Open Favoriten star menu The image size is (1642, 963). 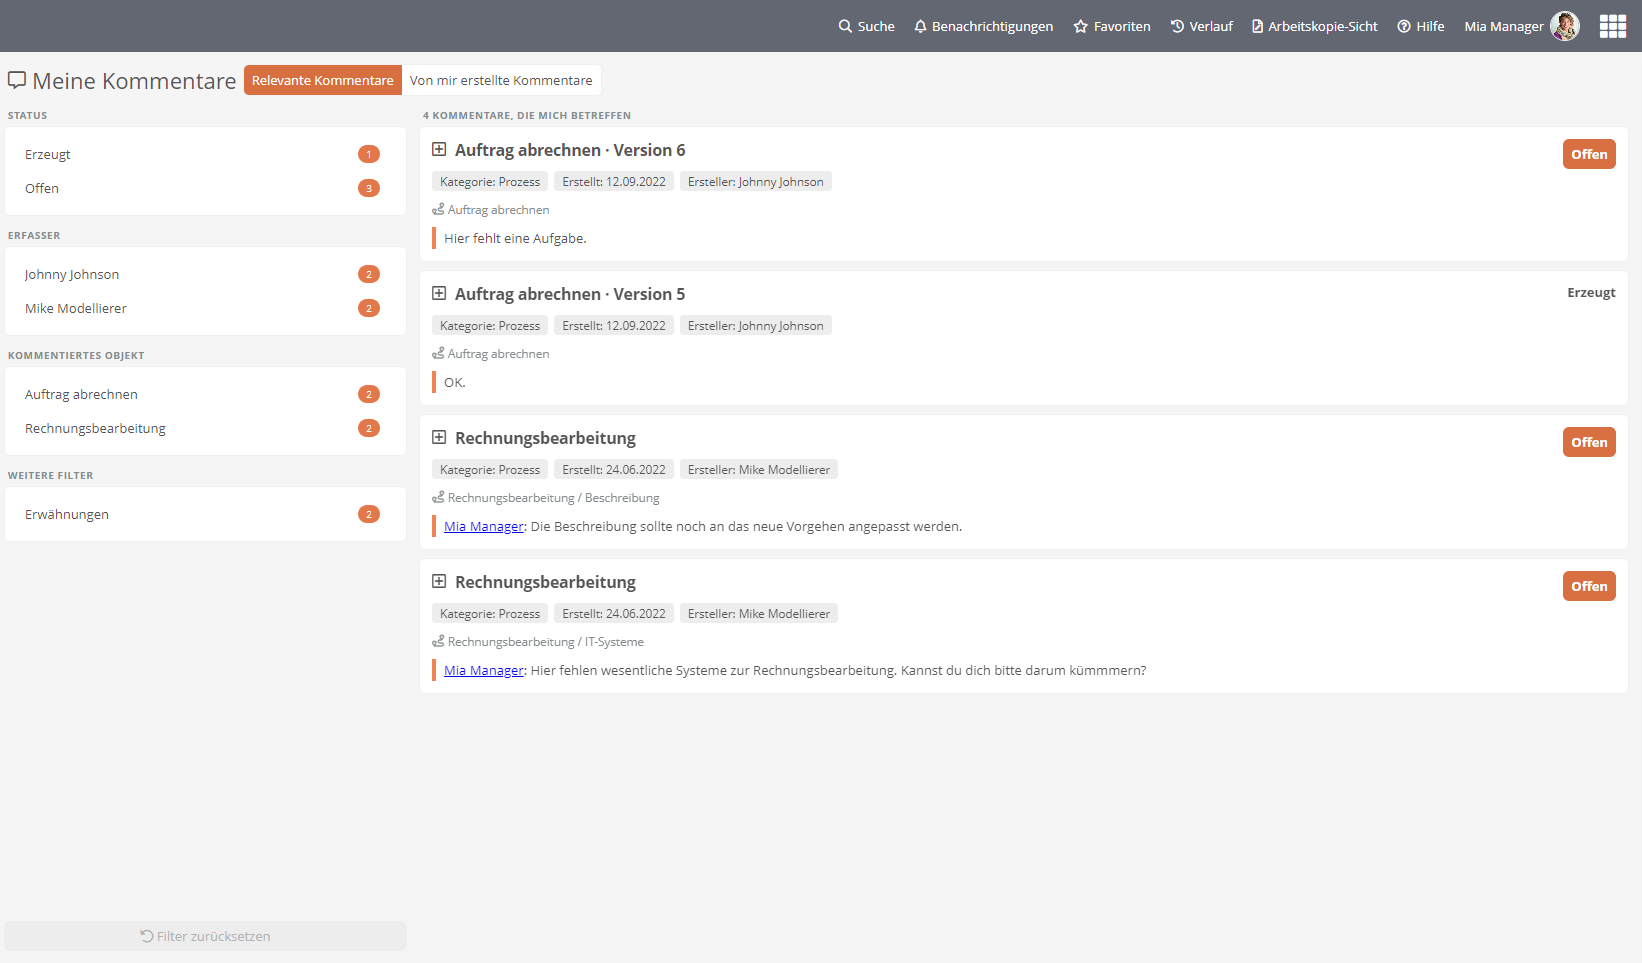point(1112,26)
